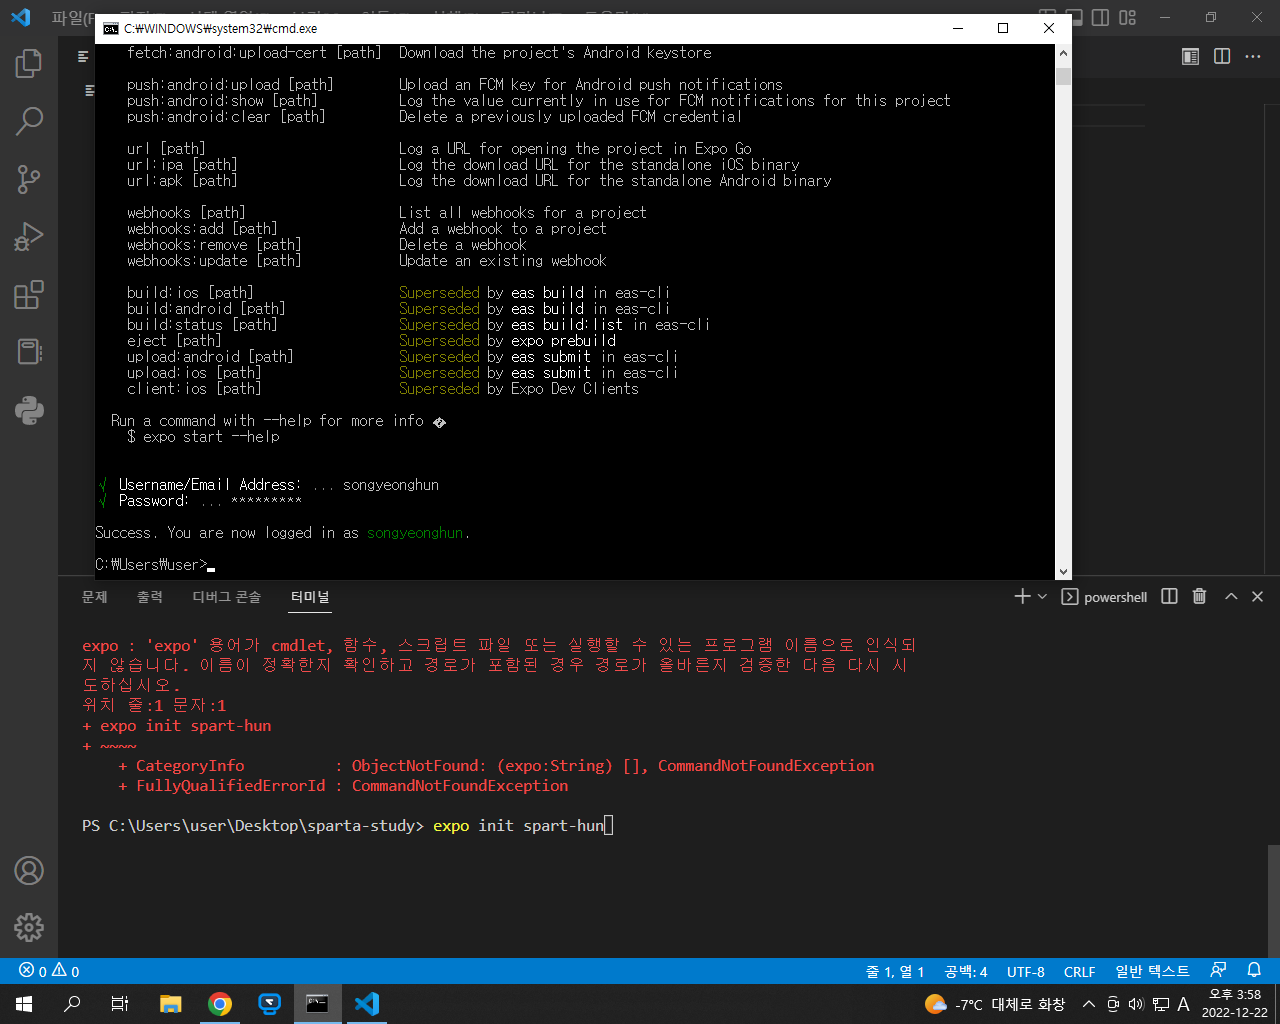The height and width of the screenshot is (1024, 1280).
Task: Click the preview icon in the editor toolbar
Action: coord(1191,56)
